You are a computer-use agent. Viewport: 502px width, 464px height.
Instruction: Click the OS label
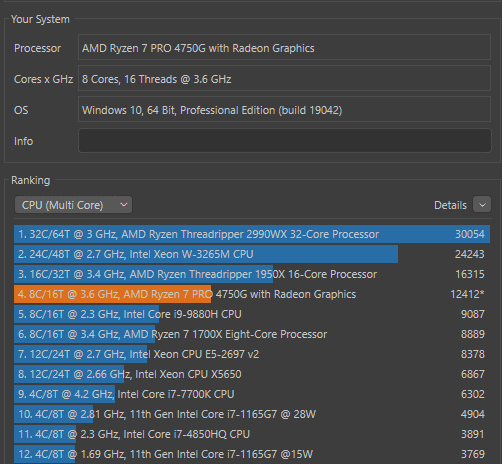(x=21, y=110)
